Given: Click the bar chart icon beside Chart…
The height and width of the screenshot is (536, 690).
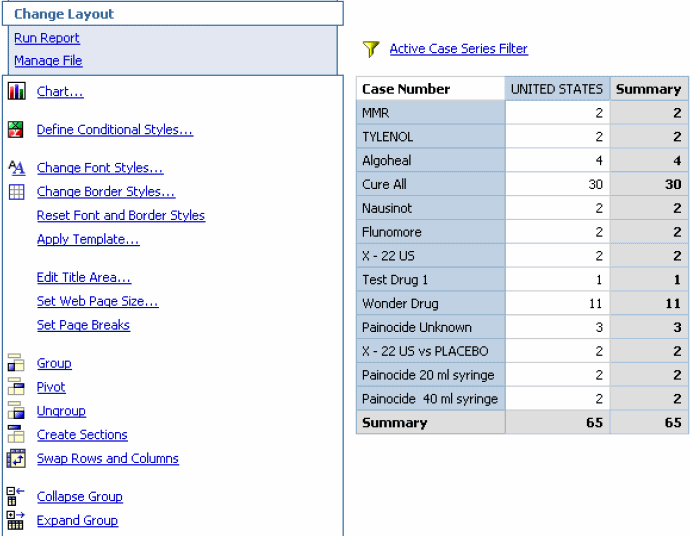Looking at the screenshot, I should point(17,91).
